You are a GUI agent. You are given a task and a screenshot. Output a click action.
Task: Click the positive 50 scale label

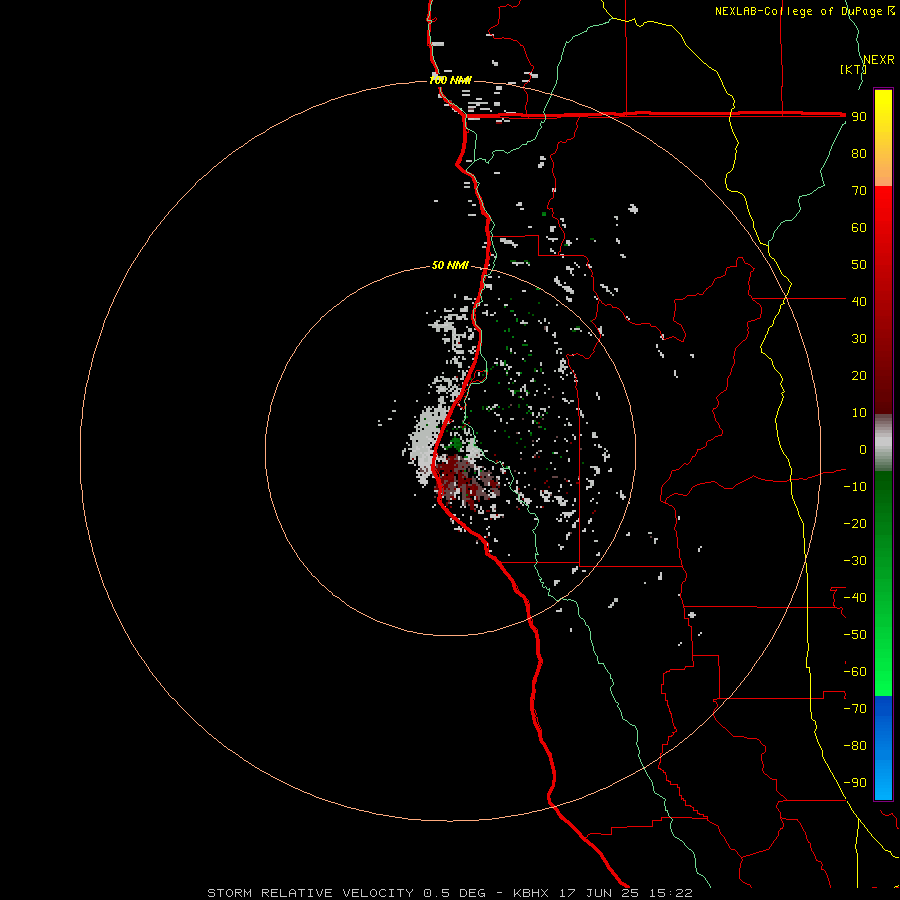click(859, 265)
